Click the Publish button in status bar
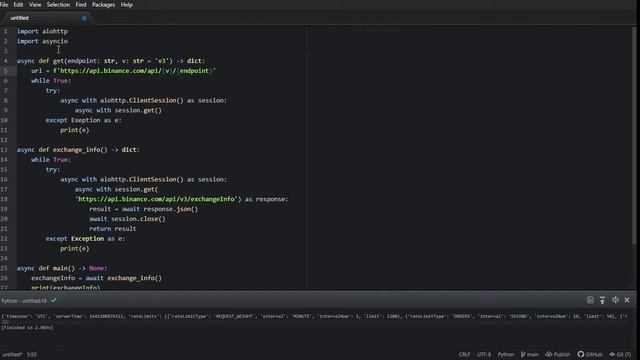640x360 pixels. tap(558, 354)
